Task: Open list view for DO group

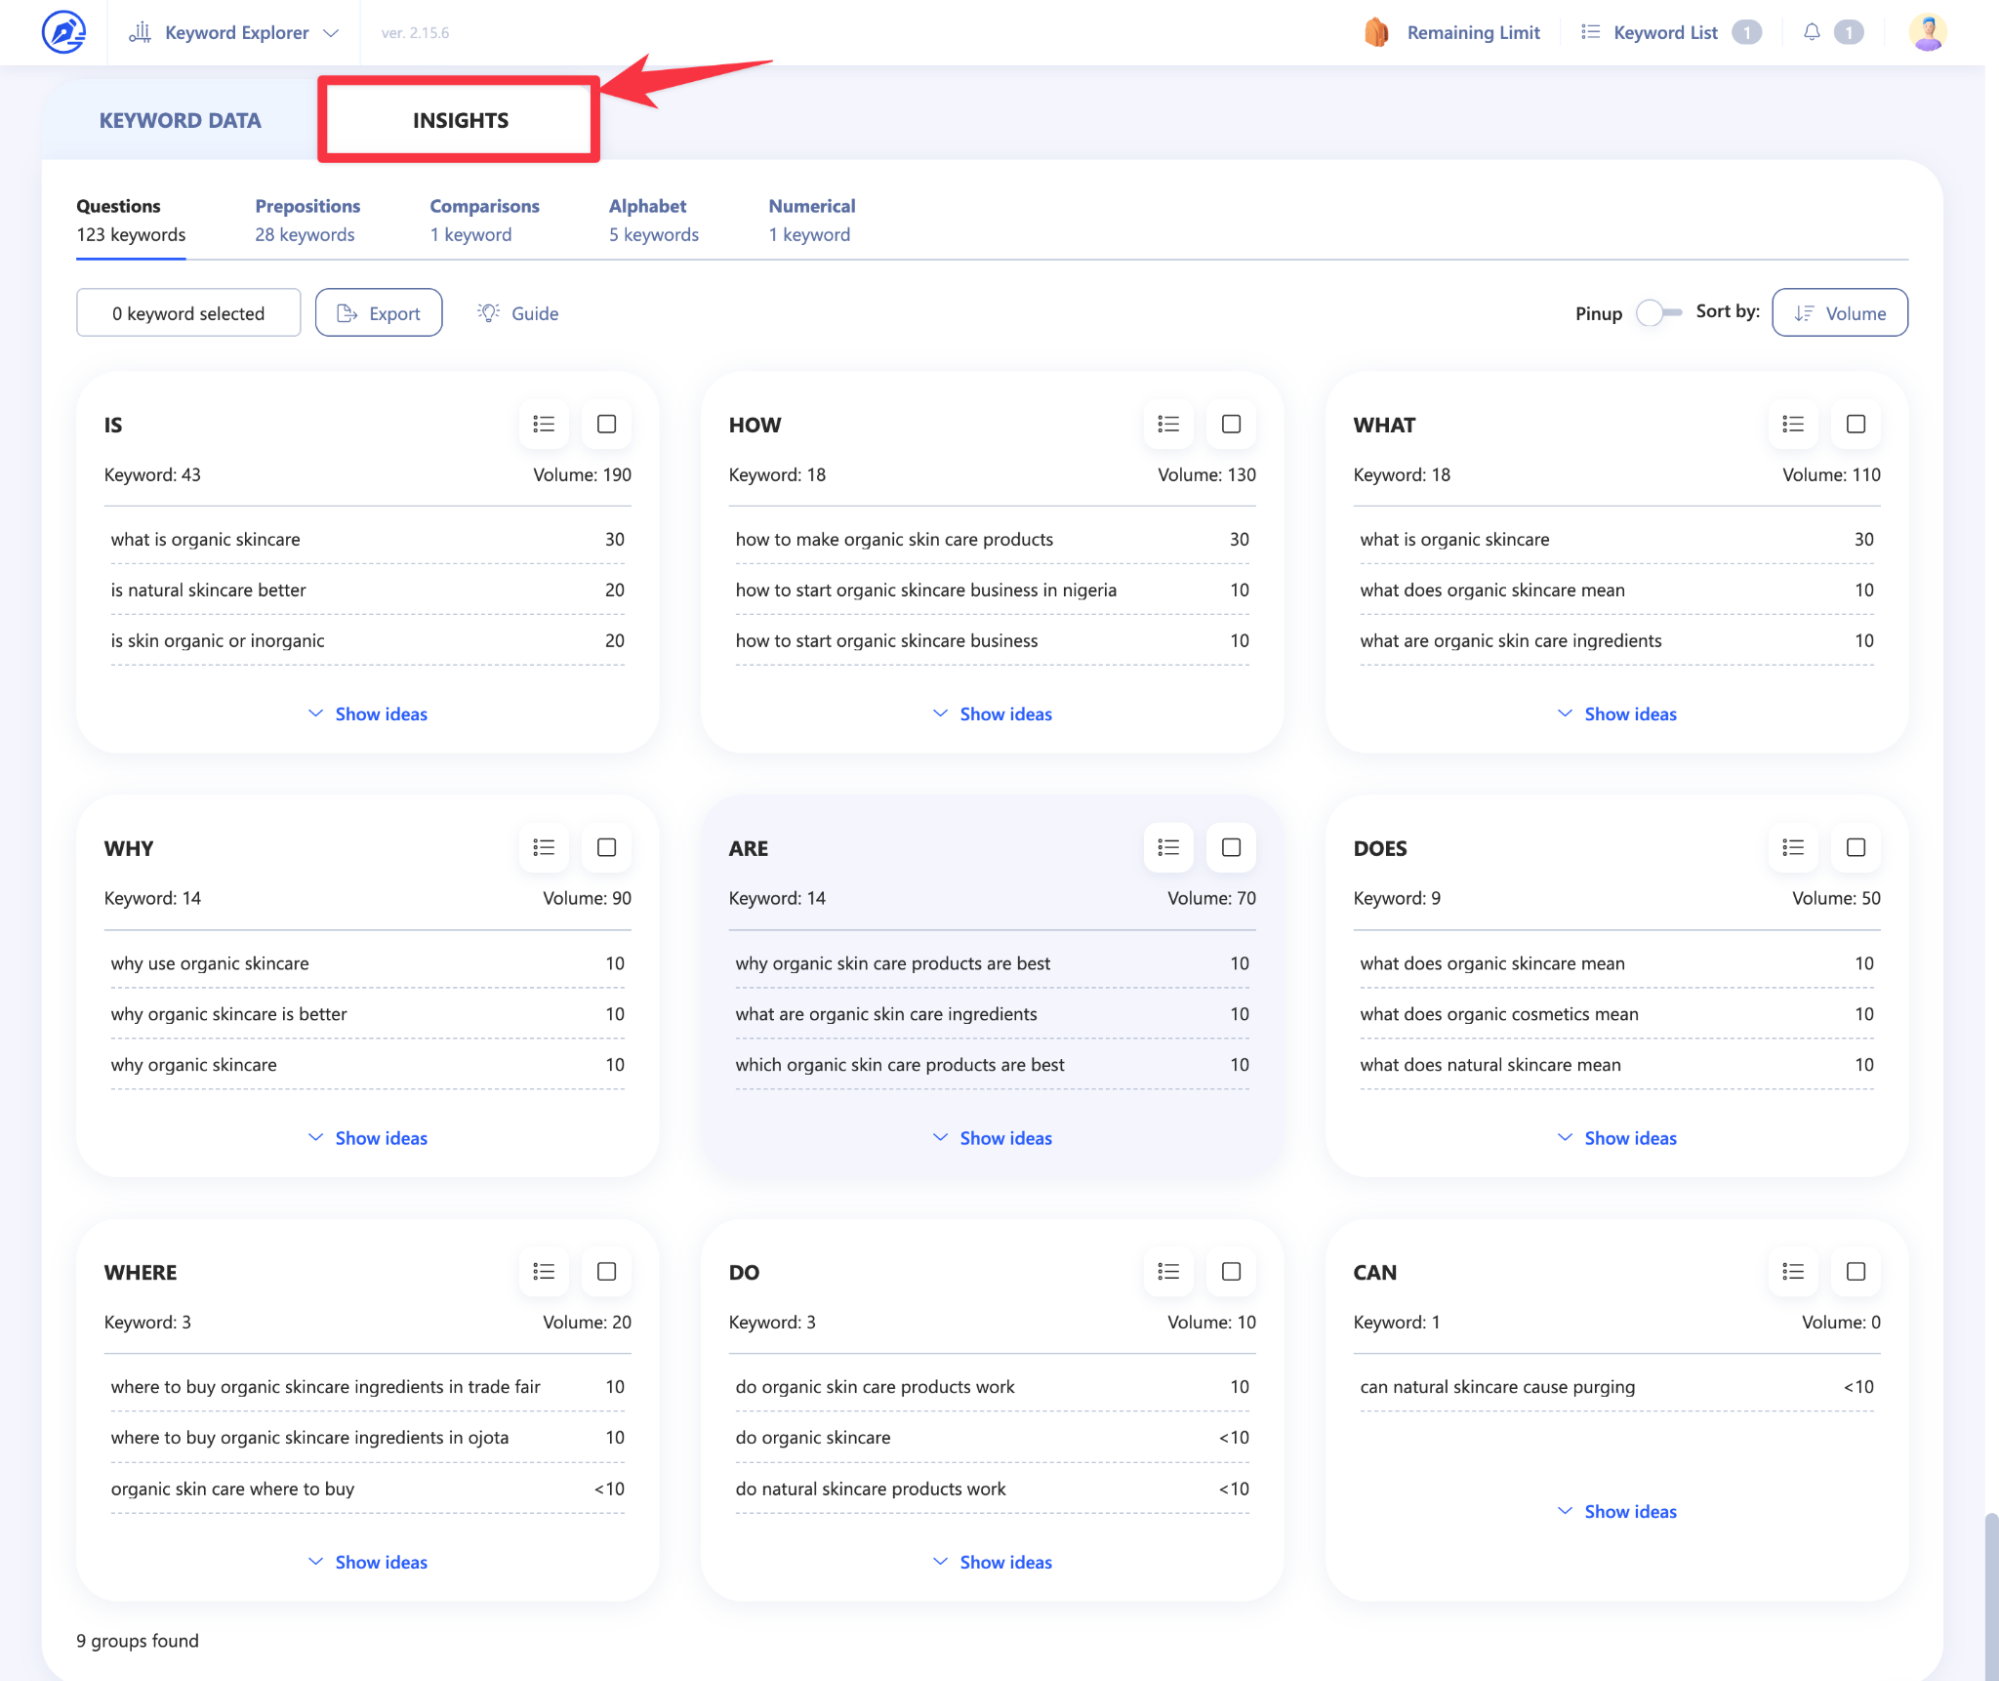Action: (1168, 1272)
